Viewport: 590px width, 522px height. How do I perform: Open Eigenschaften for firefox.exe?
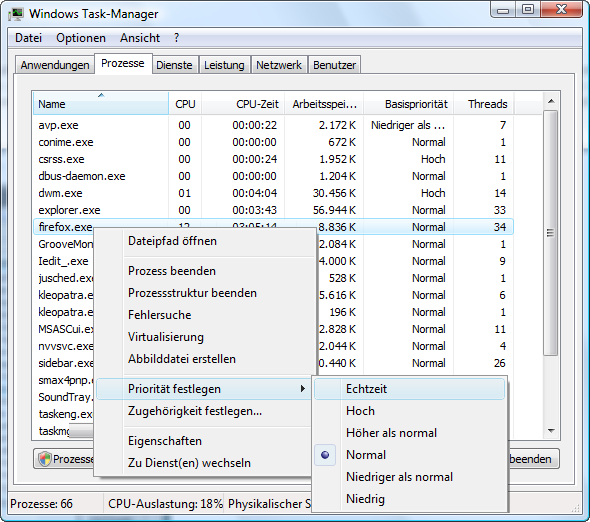pyautogui.click(x=204, y=441)
